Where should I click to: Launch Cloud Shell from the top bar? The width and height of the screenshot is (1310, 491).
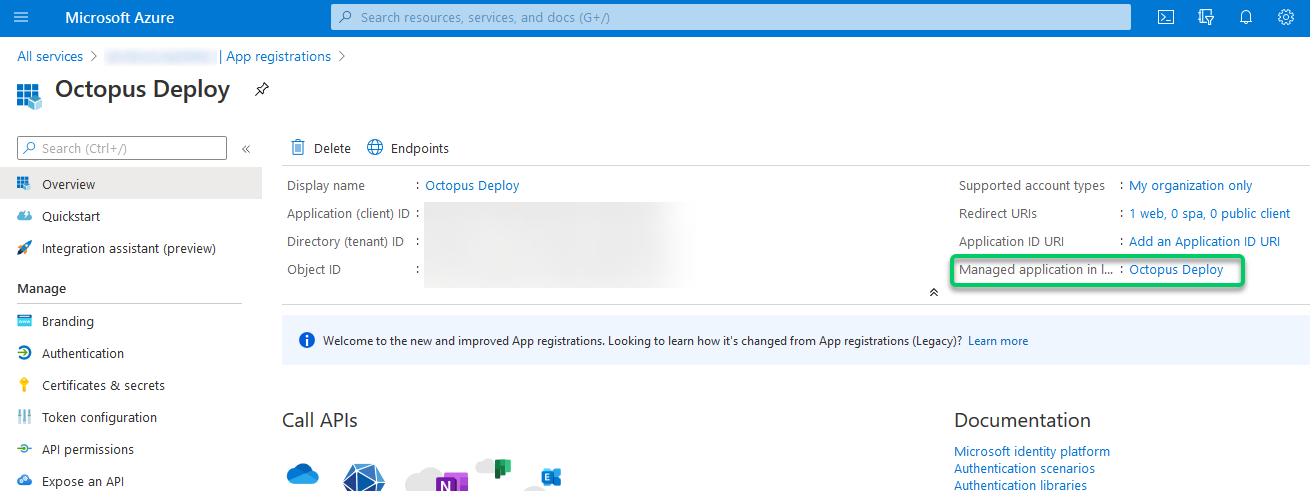pos(1166,17)
